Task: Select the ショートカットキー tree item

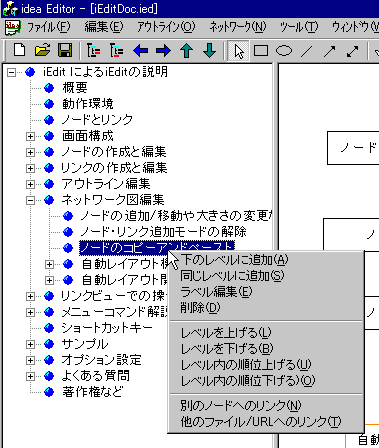Action: pos(107,328)
